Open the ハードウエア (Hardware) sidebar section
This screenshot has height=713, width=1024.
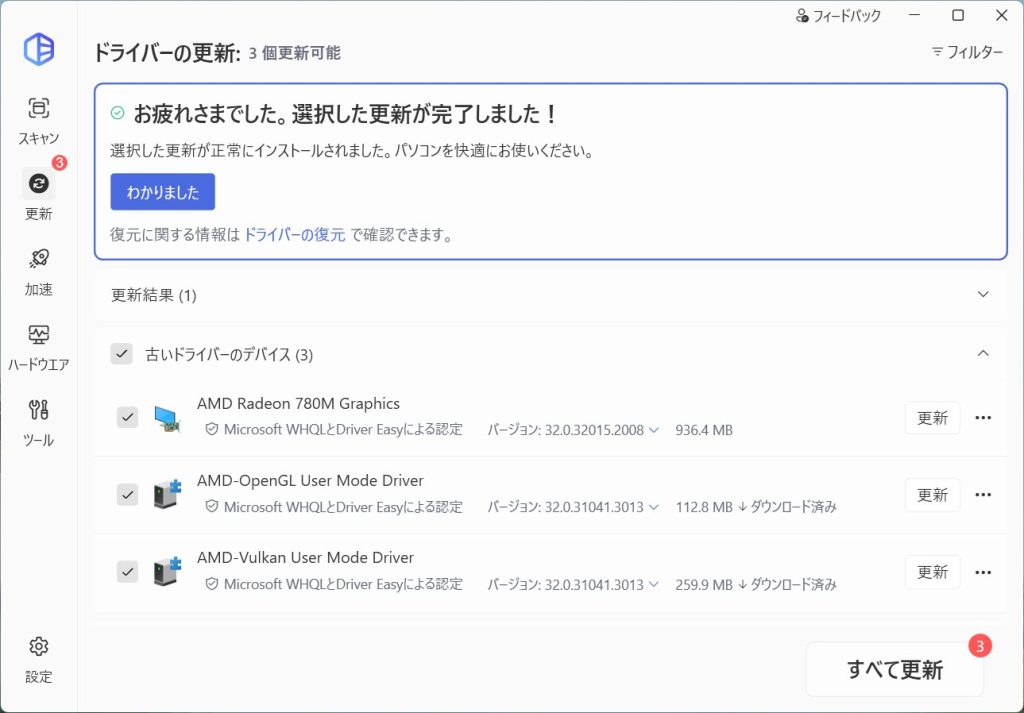pos(39,347)
